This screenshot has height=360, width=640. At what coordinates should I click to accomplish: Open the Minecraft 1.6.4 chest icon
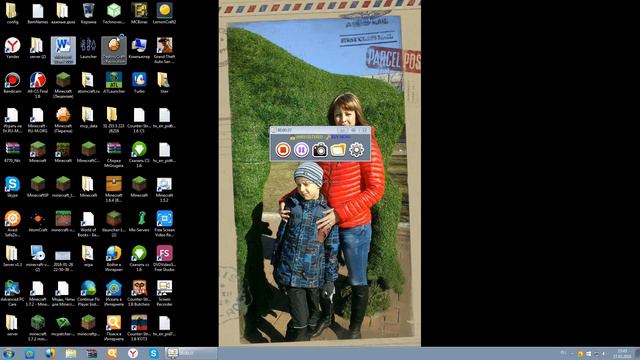point(113,189)
